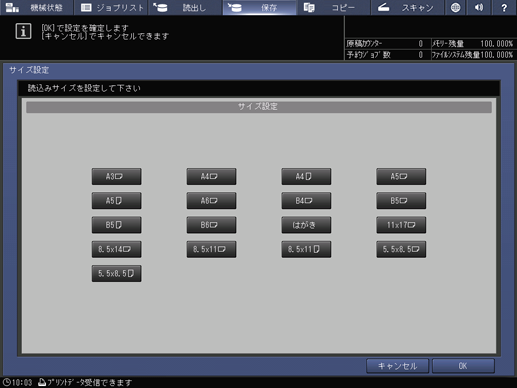Screen dimensions: 517x388
Task: Click the information icon beside the message
Action: coord(23,31)
